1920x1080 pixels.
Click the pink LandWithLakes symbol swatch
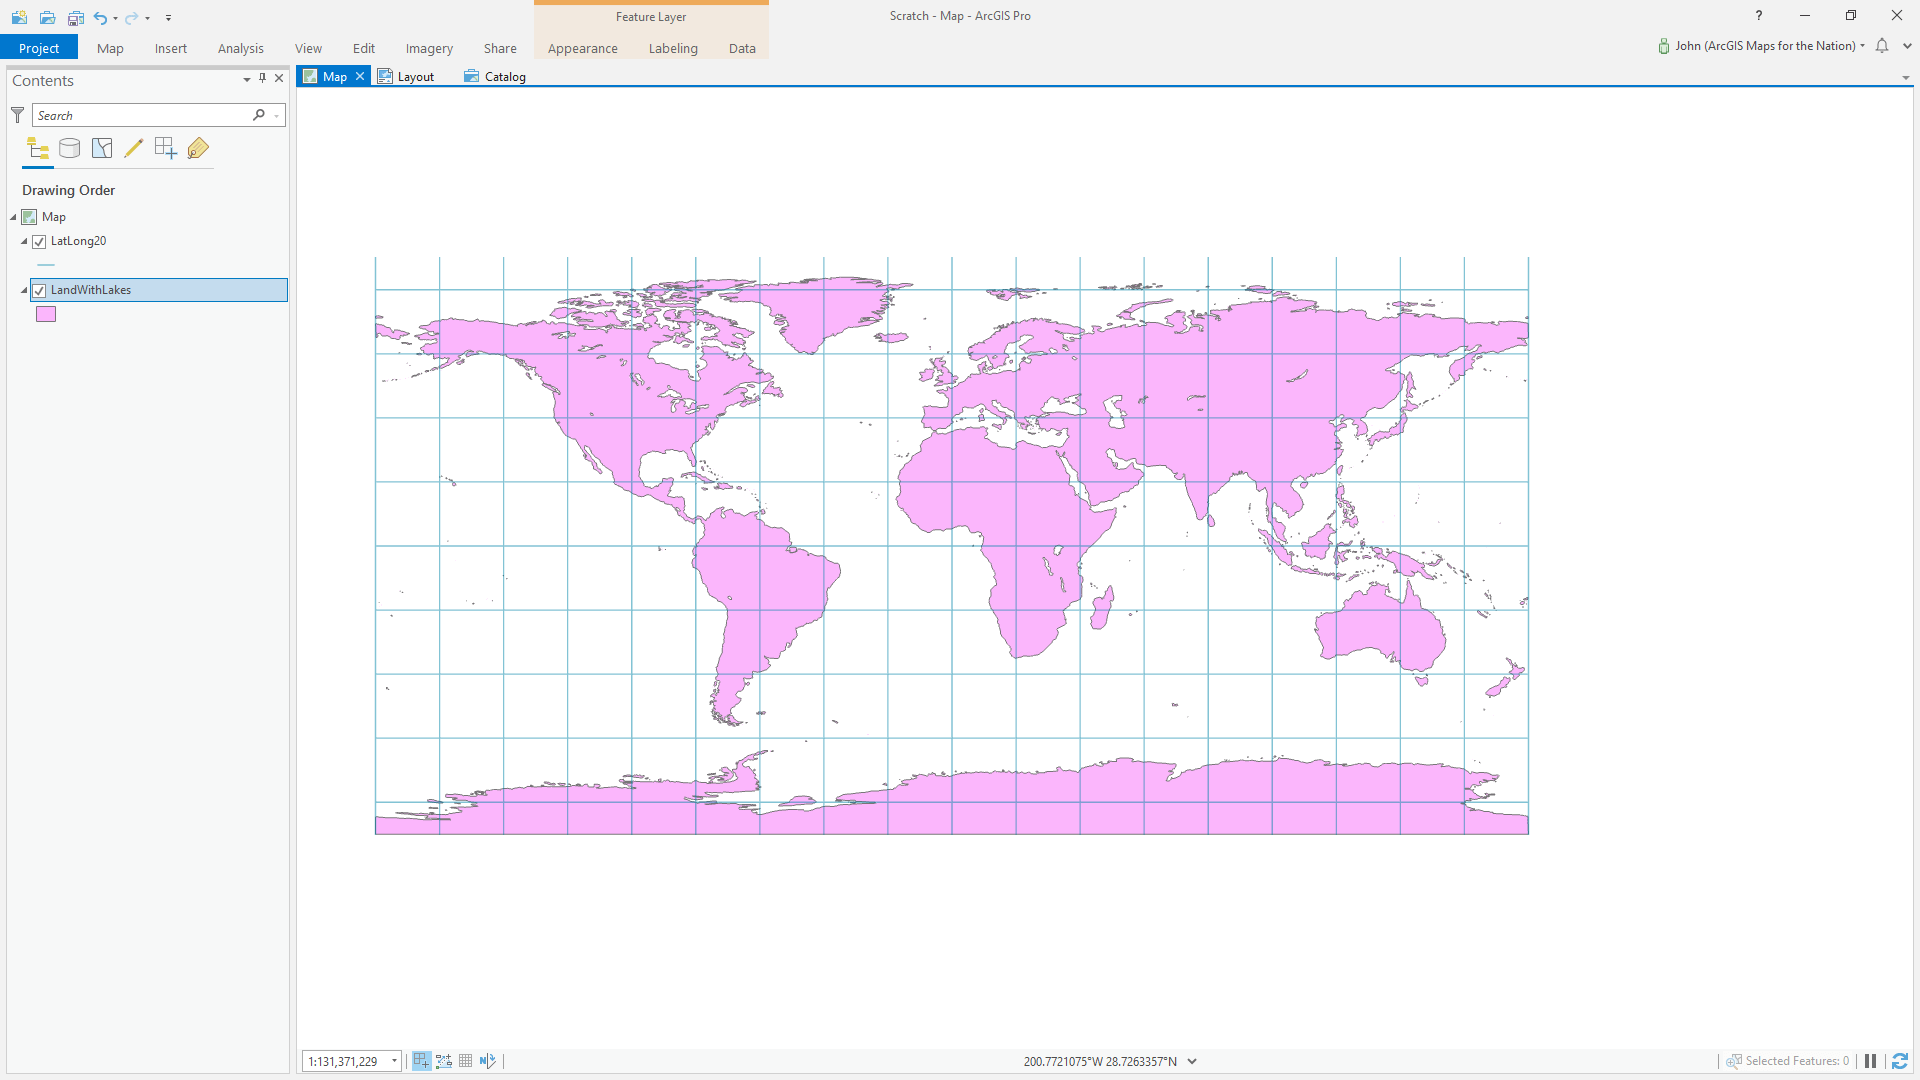[x=46, y=314]
